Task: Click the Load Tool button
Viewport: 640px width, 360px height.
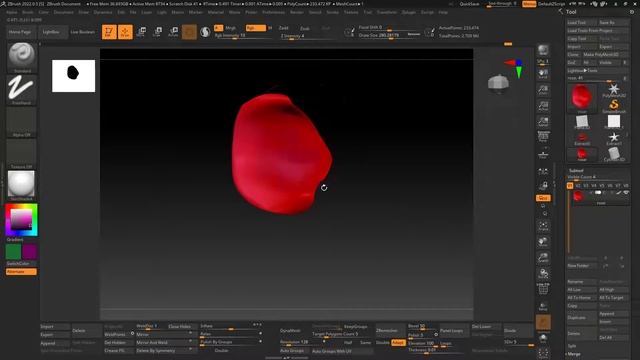Action: [x=582, y=22]
